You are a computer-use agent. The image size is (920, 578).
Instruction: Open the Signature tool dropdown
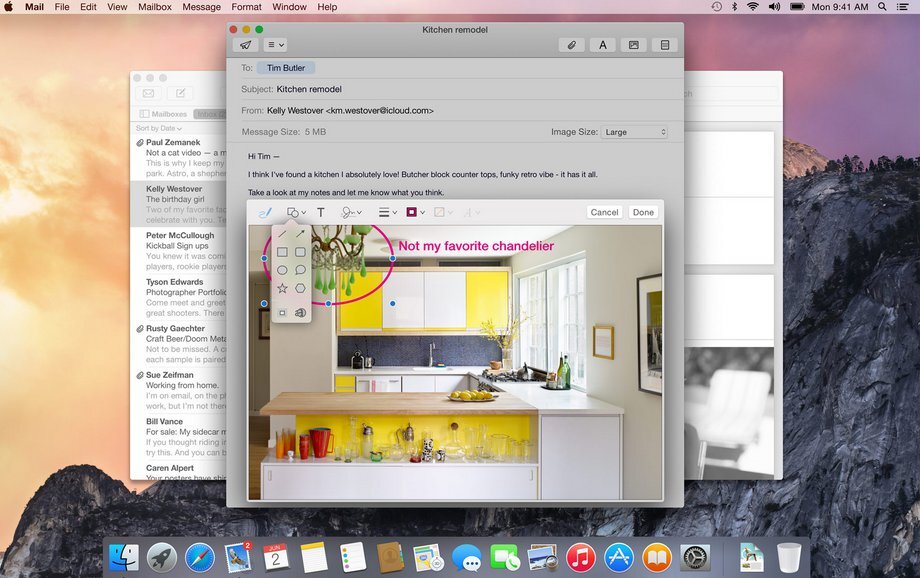pos(353,212)
